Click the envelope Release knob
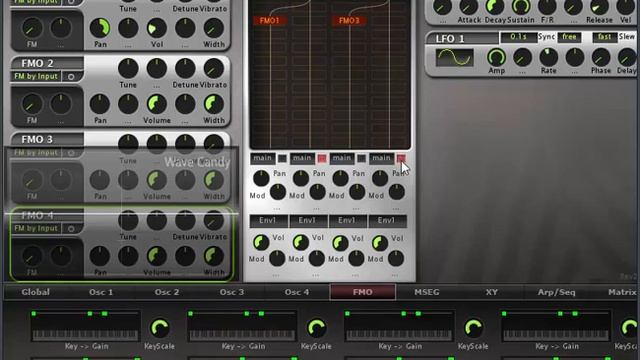This screenshot has width=640, height=360. tap(599, 7)
